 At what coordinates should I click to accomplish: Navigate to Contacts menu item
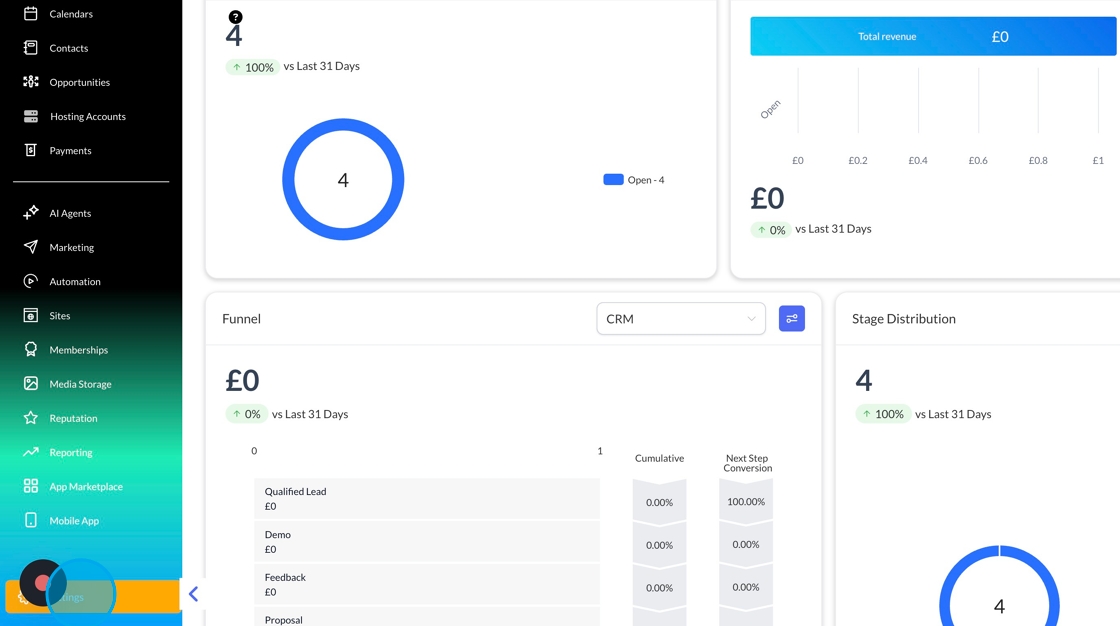[x=69, y=48]
